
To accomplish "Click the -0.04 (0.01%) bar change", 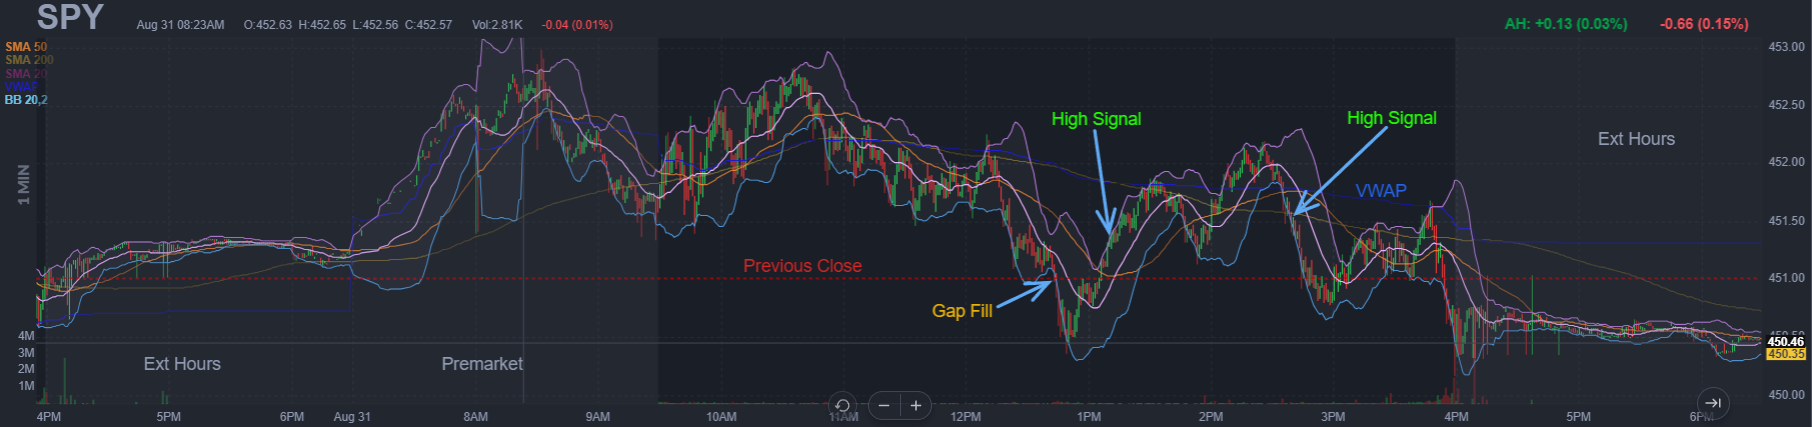I will [x=577, y=25].
